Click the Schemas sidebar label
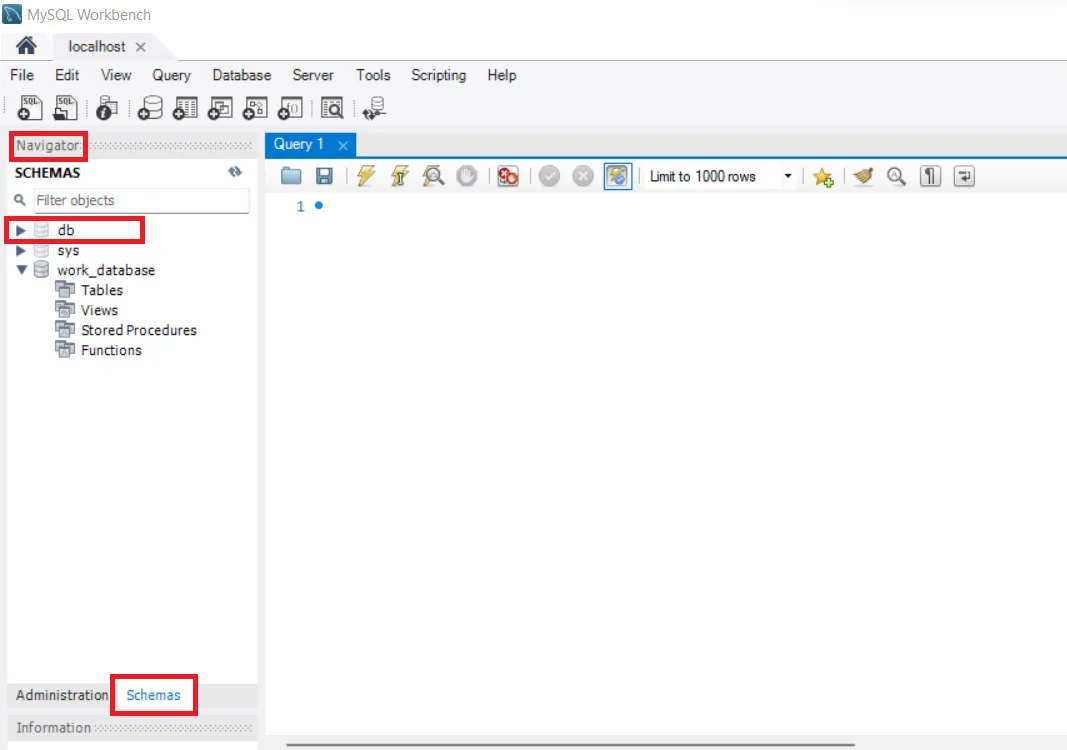This screenshot has width=1067, height=750. coord(153,695)
